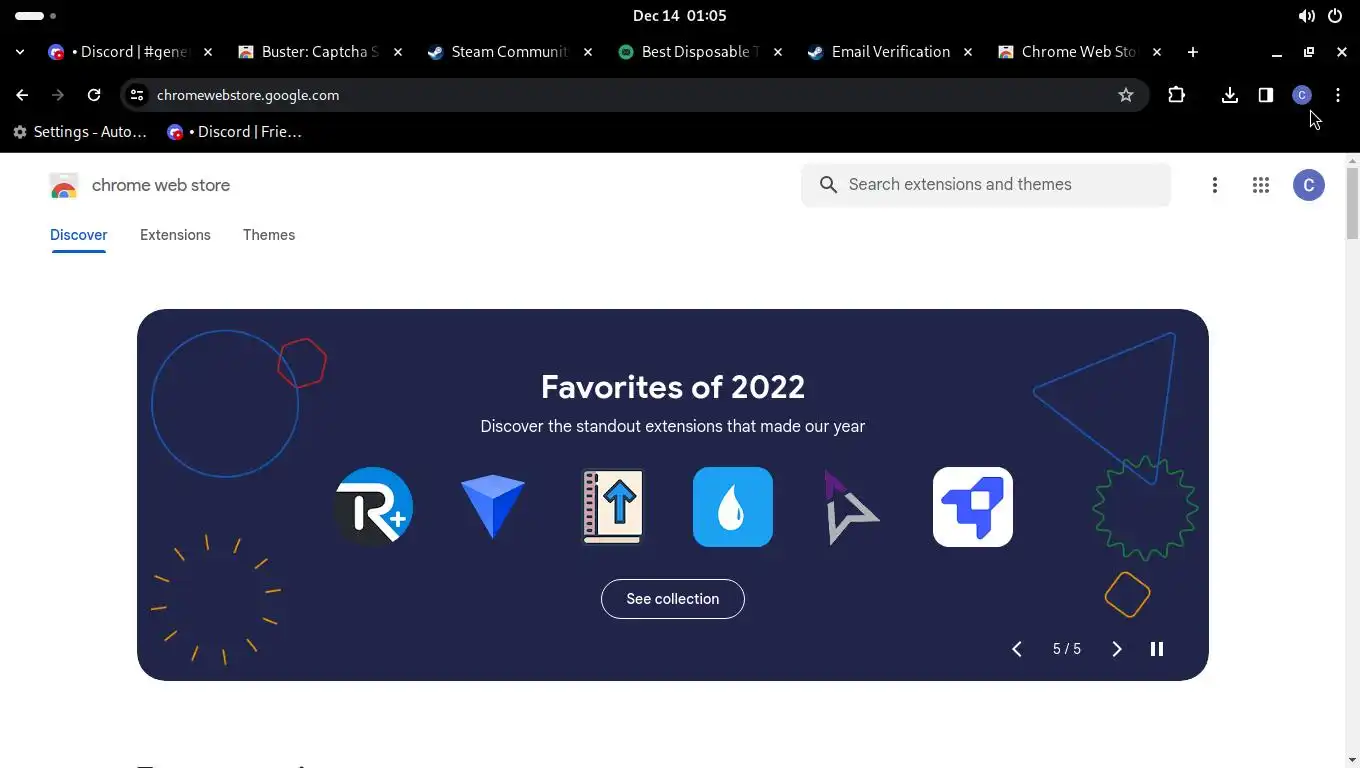The height and width of the screenshot is (768, 1360).
Task: Open the browser Extensions puzzle icon
Action: point(1177,95)
